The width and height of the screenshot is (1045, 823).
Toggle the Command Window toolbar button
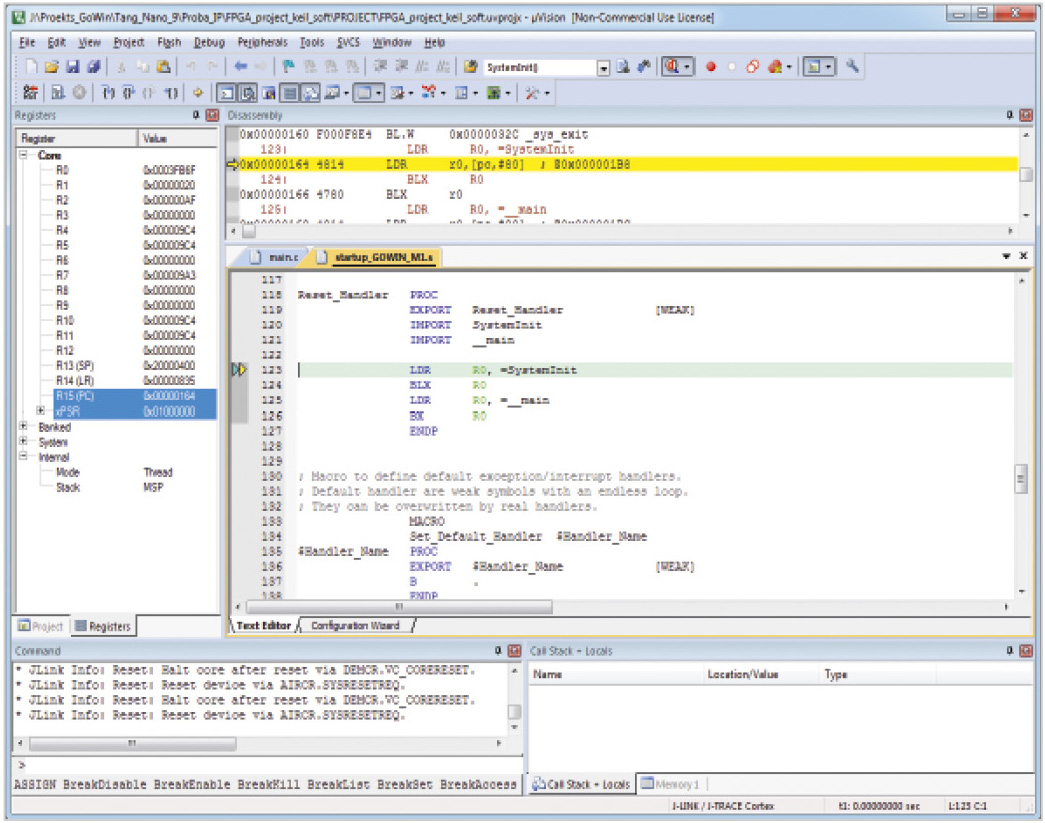[x=226, y=93]
